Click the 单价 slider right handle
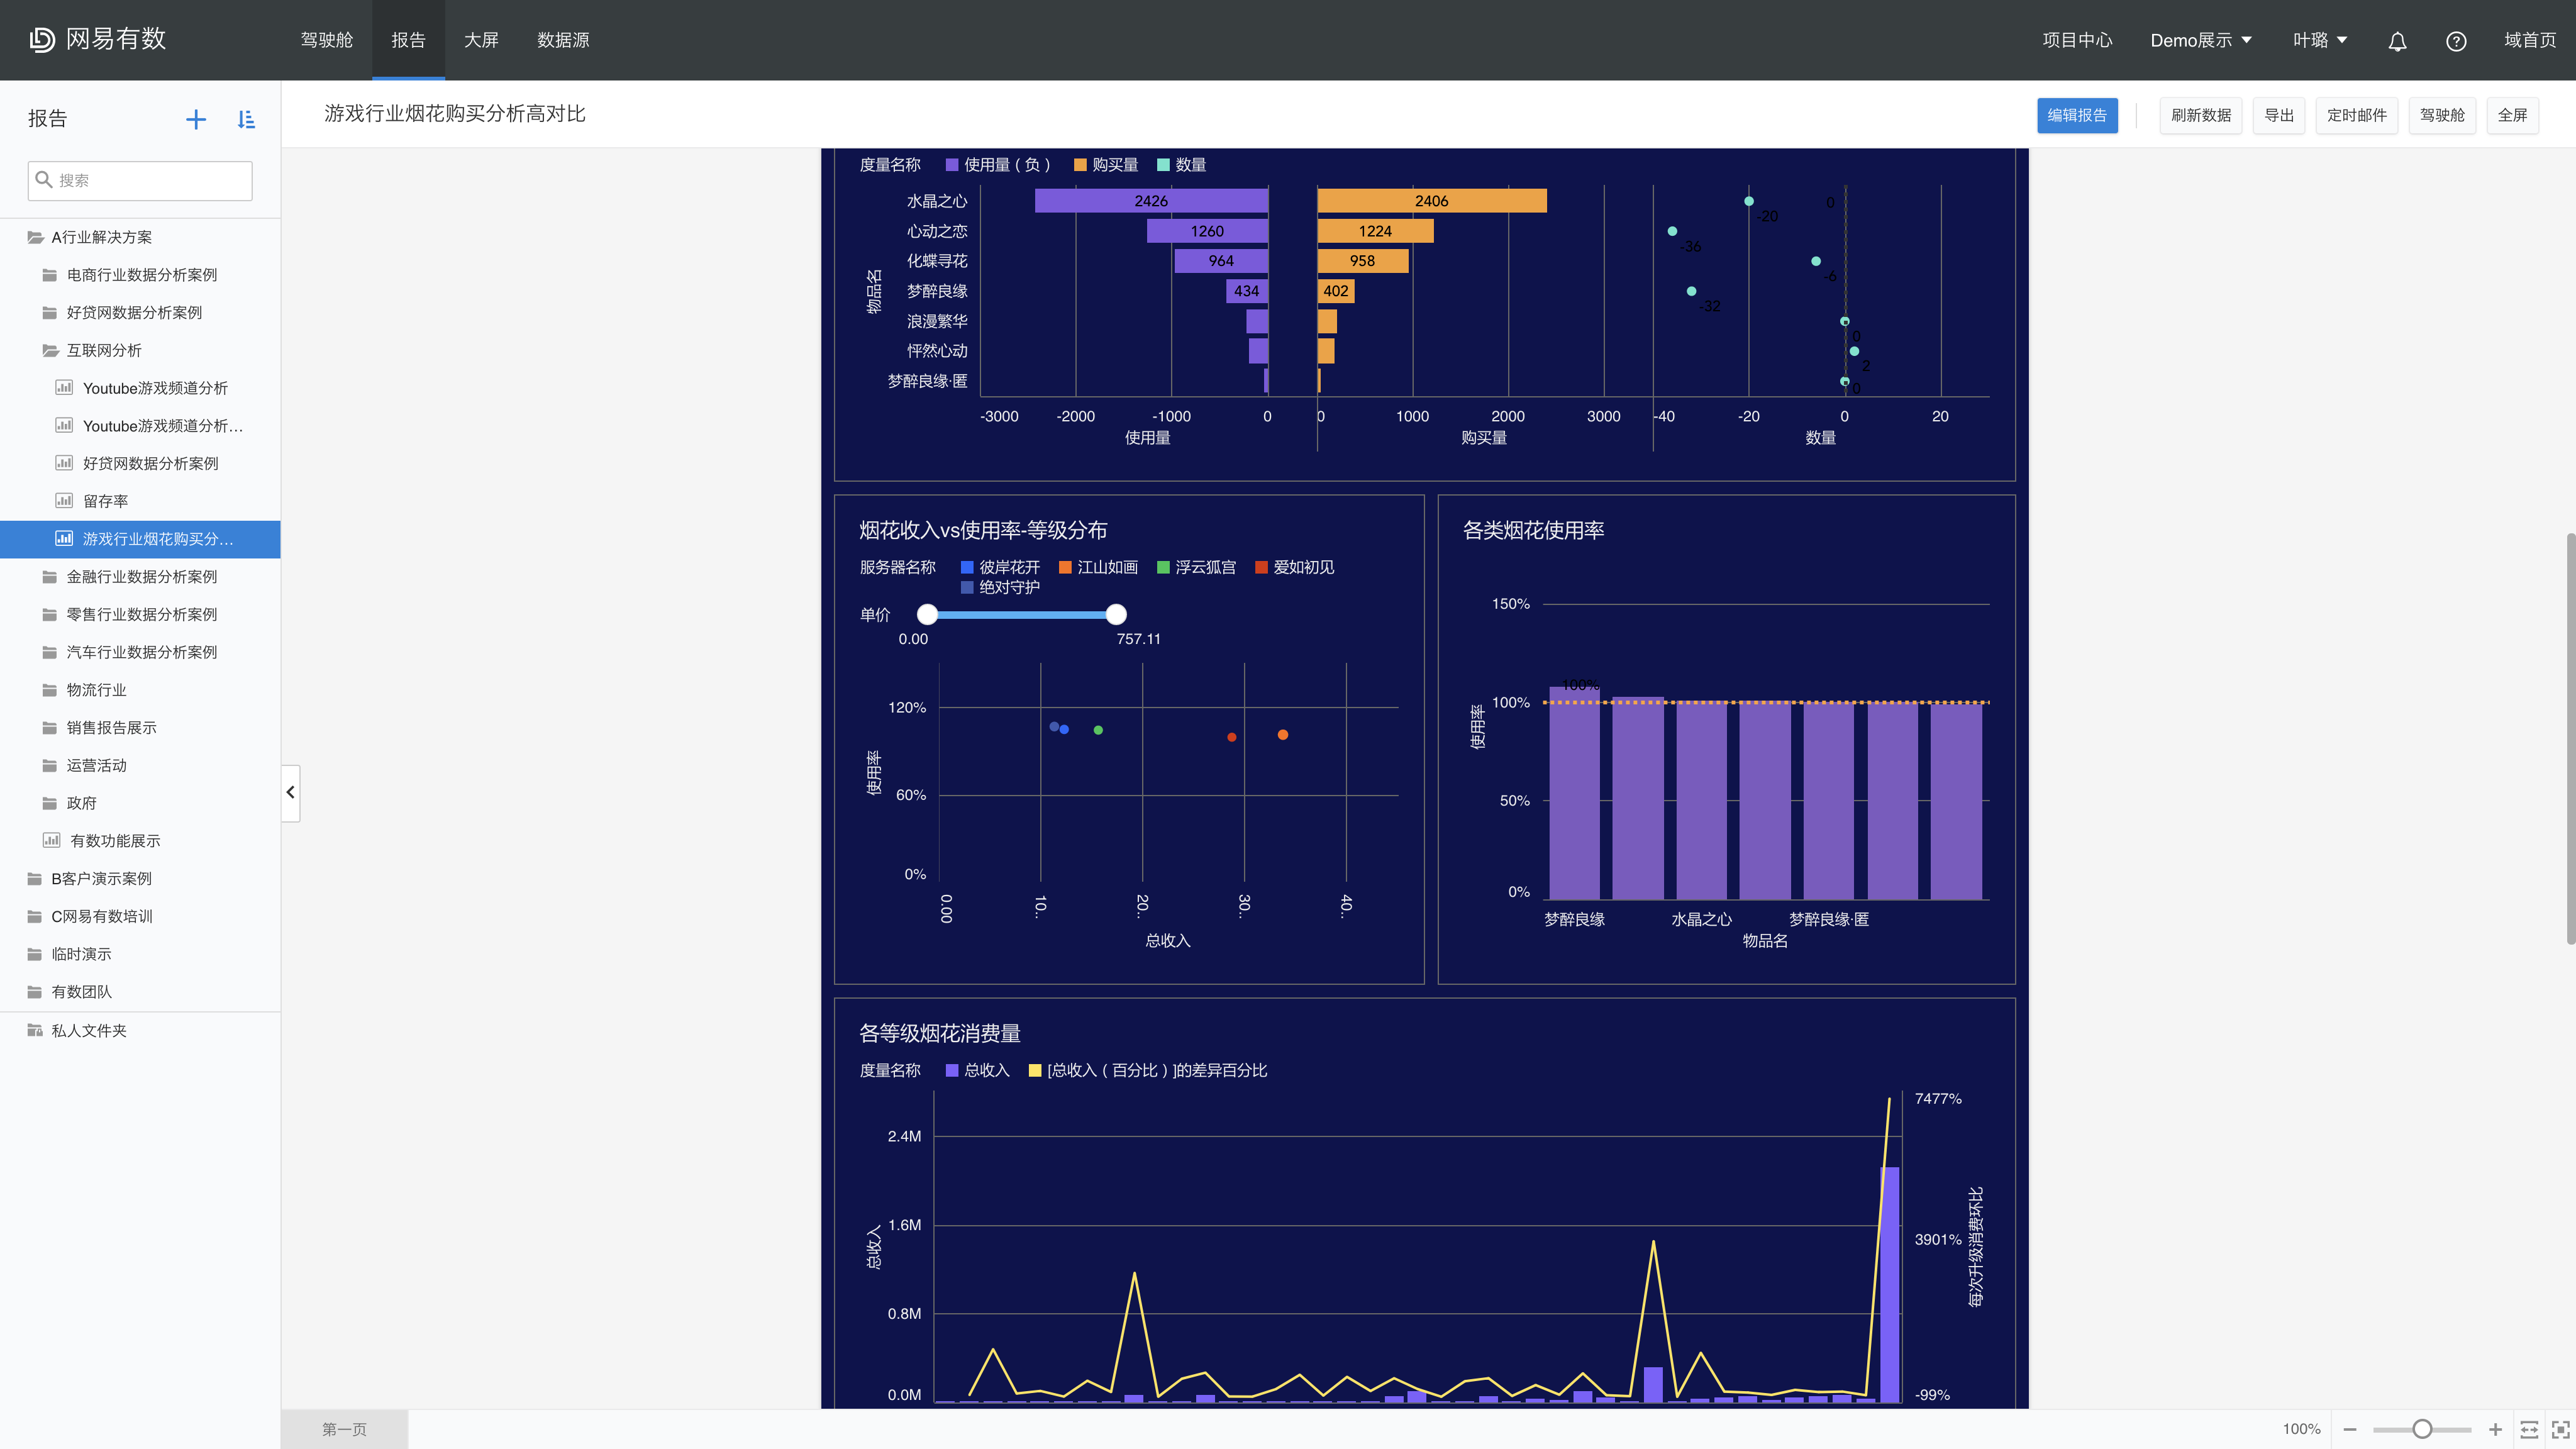This screenshot has width=2576, height=1449. [x=1116, y=614]
